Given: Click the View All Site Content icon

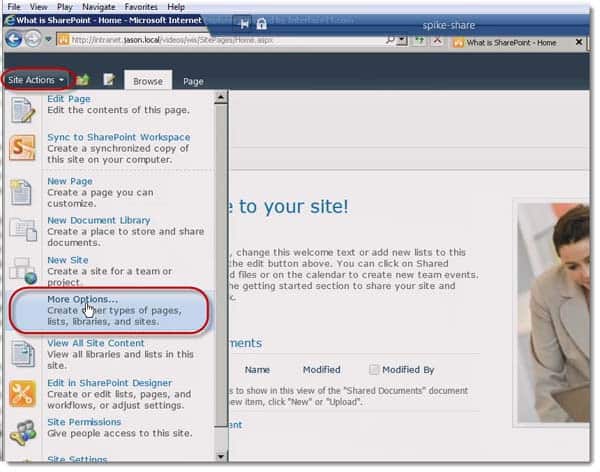Looking at the screenshot, I should pyautogui.click(x=23, y=353).
